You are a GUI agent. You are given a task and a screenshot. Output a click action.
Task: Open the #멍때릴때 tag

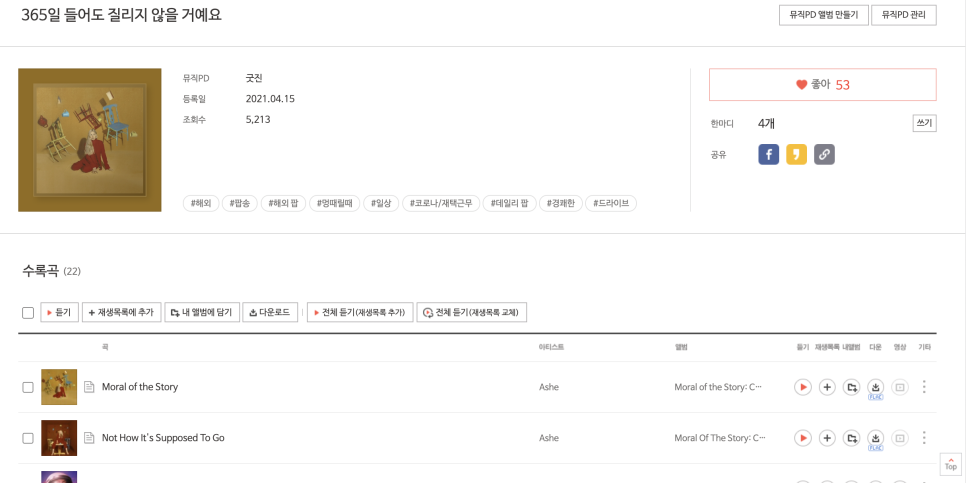tap(335, 203)
